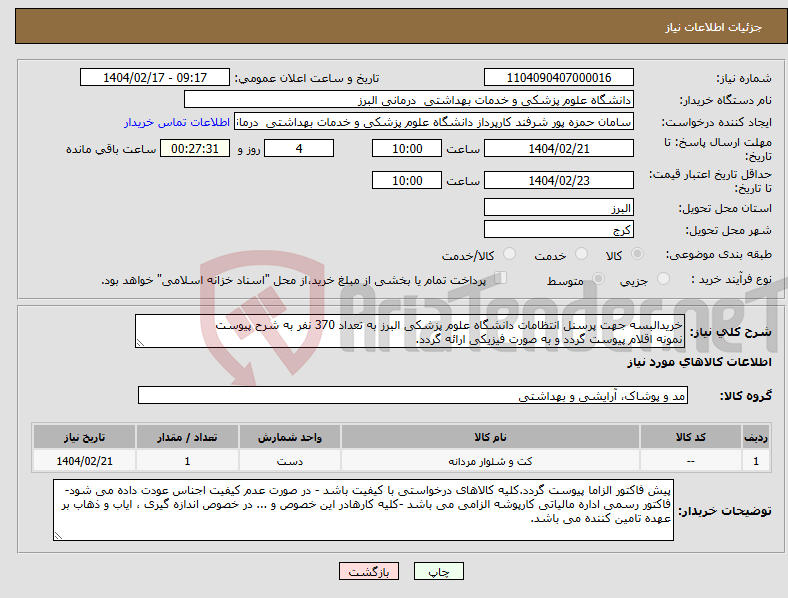This screenshot has width=788, height=598.
Task: Click the کد کالا column header
Action: tap(691, 437)
